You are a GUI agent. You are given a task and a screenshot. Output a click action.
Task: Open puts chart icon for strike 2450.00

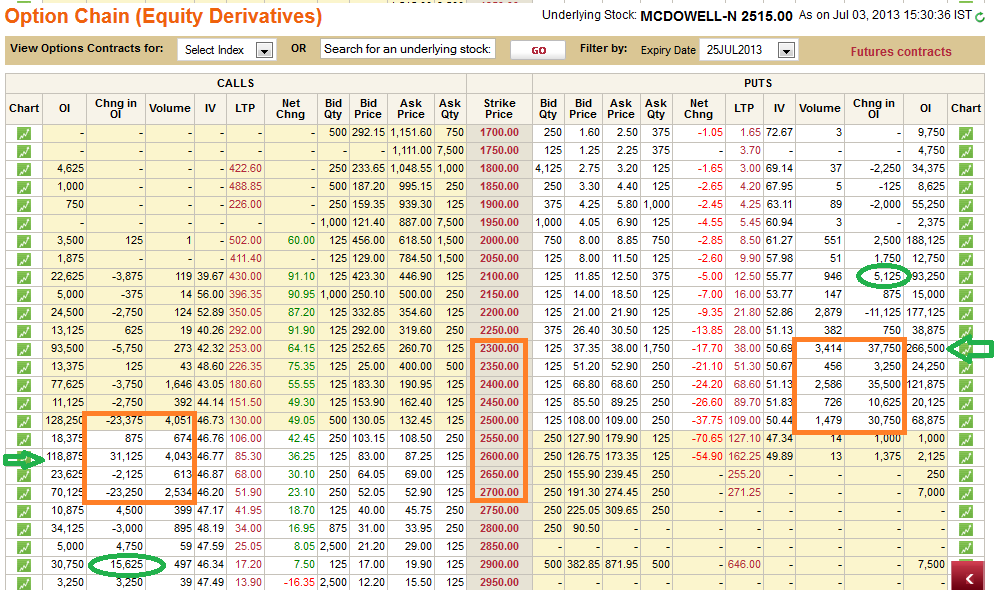966,403
